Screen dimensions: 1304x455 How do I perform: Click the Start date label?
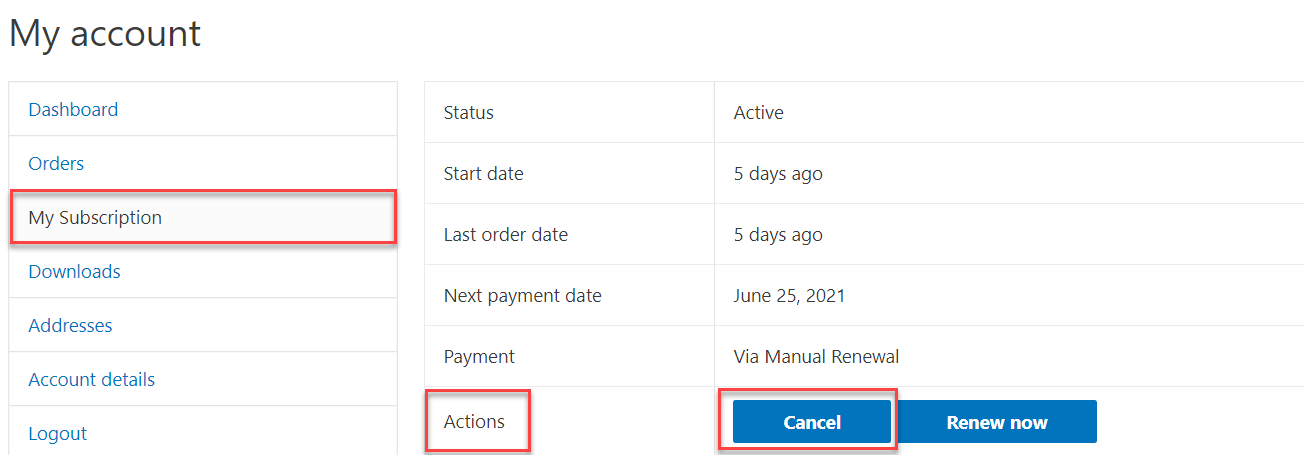click(483, 174)
